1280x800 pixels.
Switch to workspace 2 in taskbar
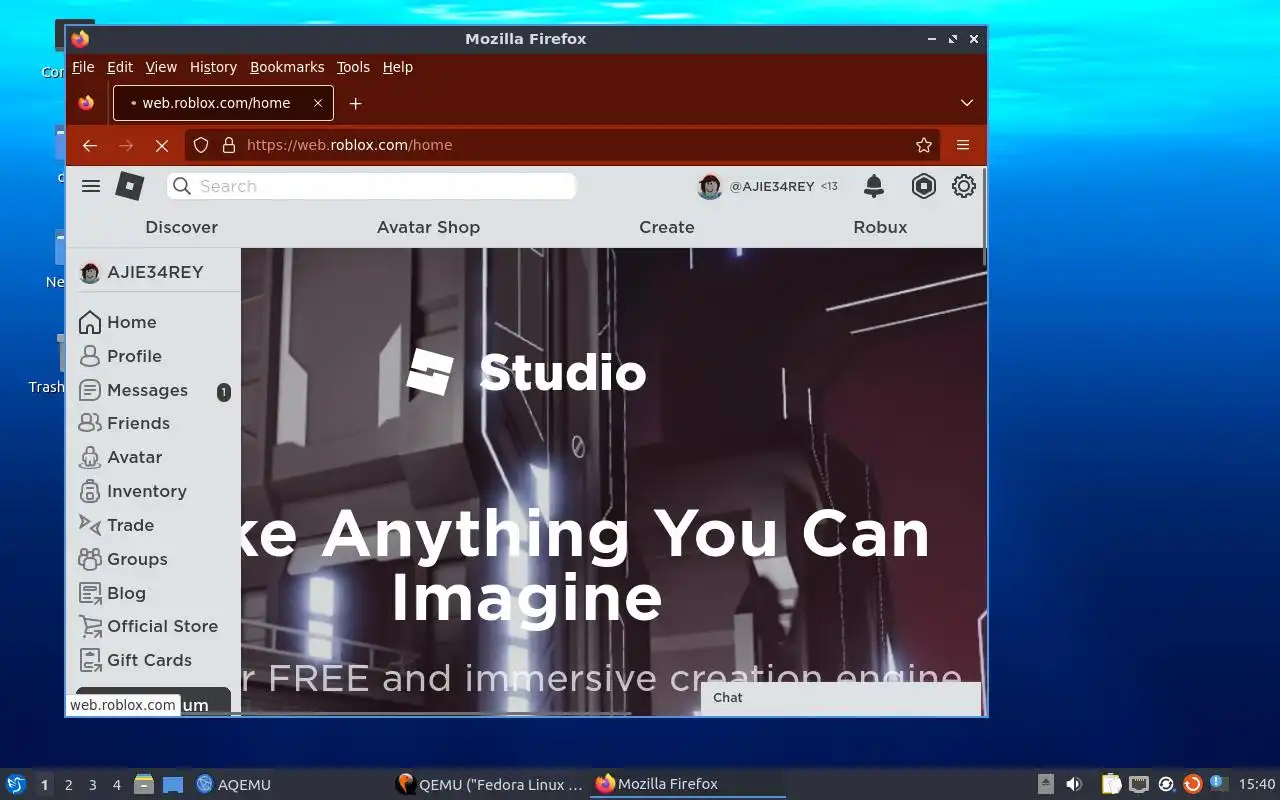(x=68, y=785)
